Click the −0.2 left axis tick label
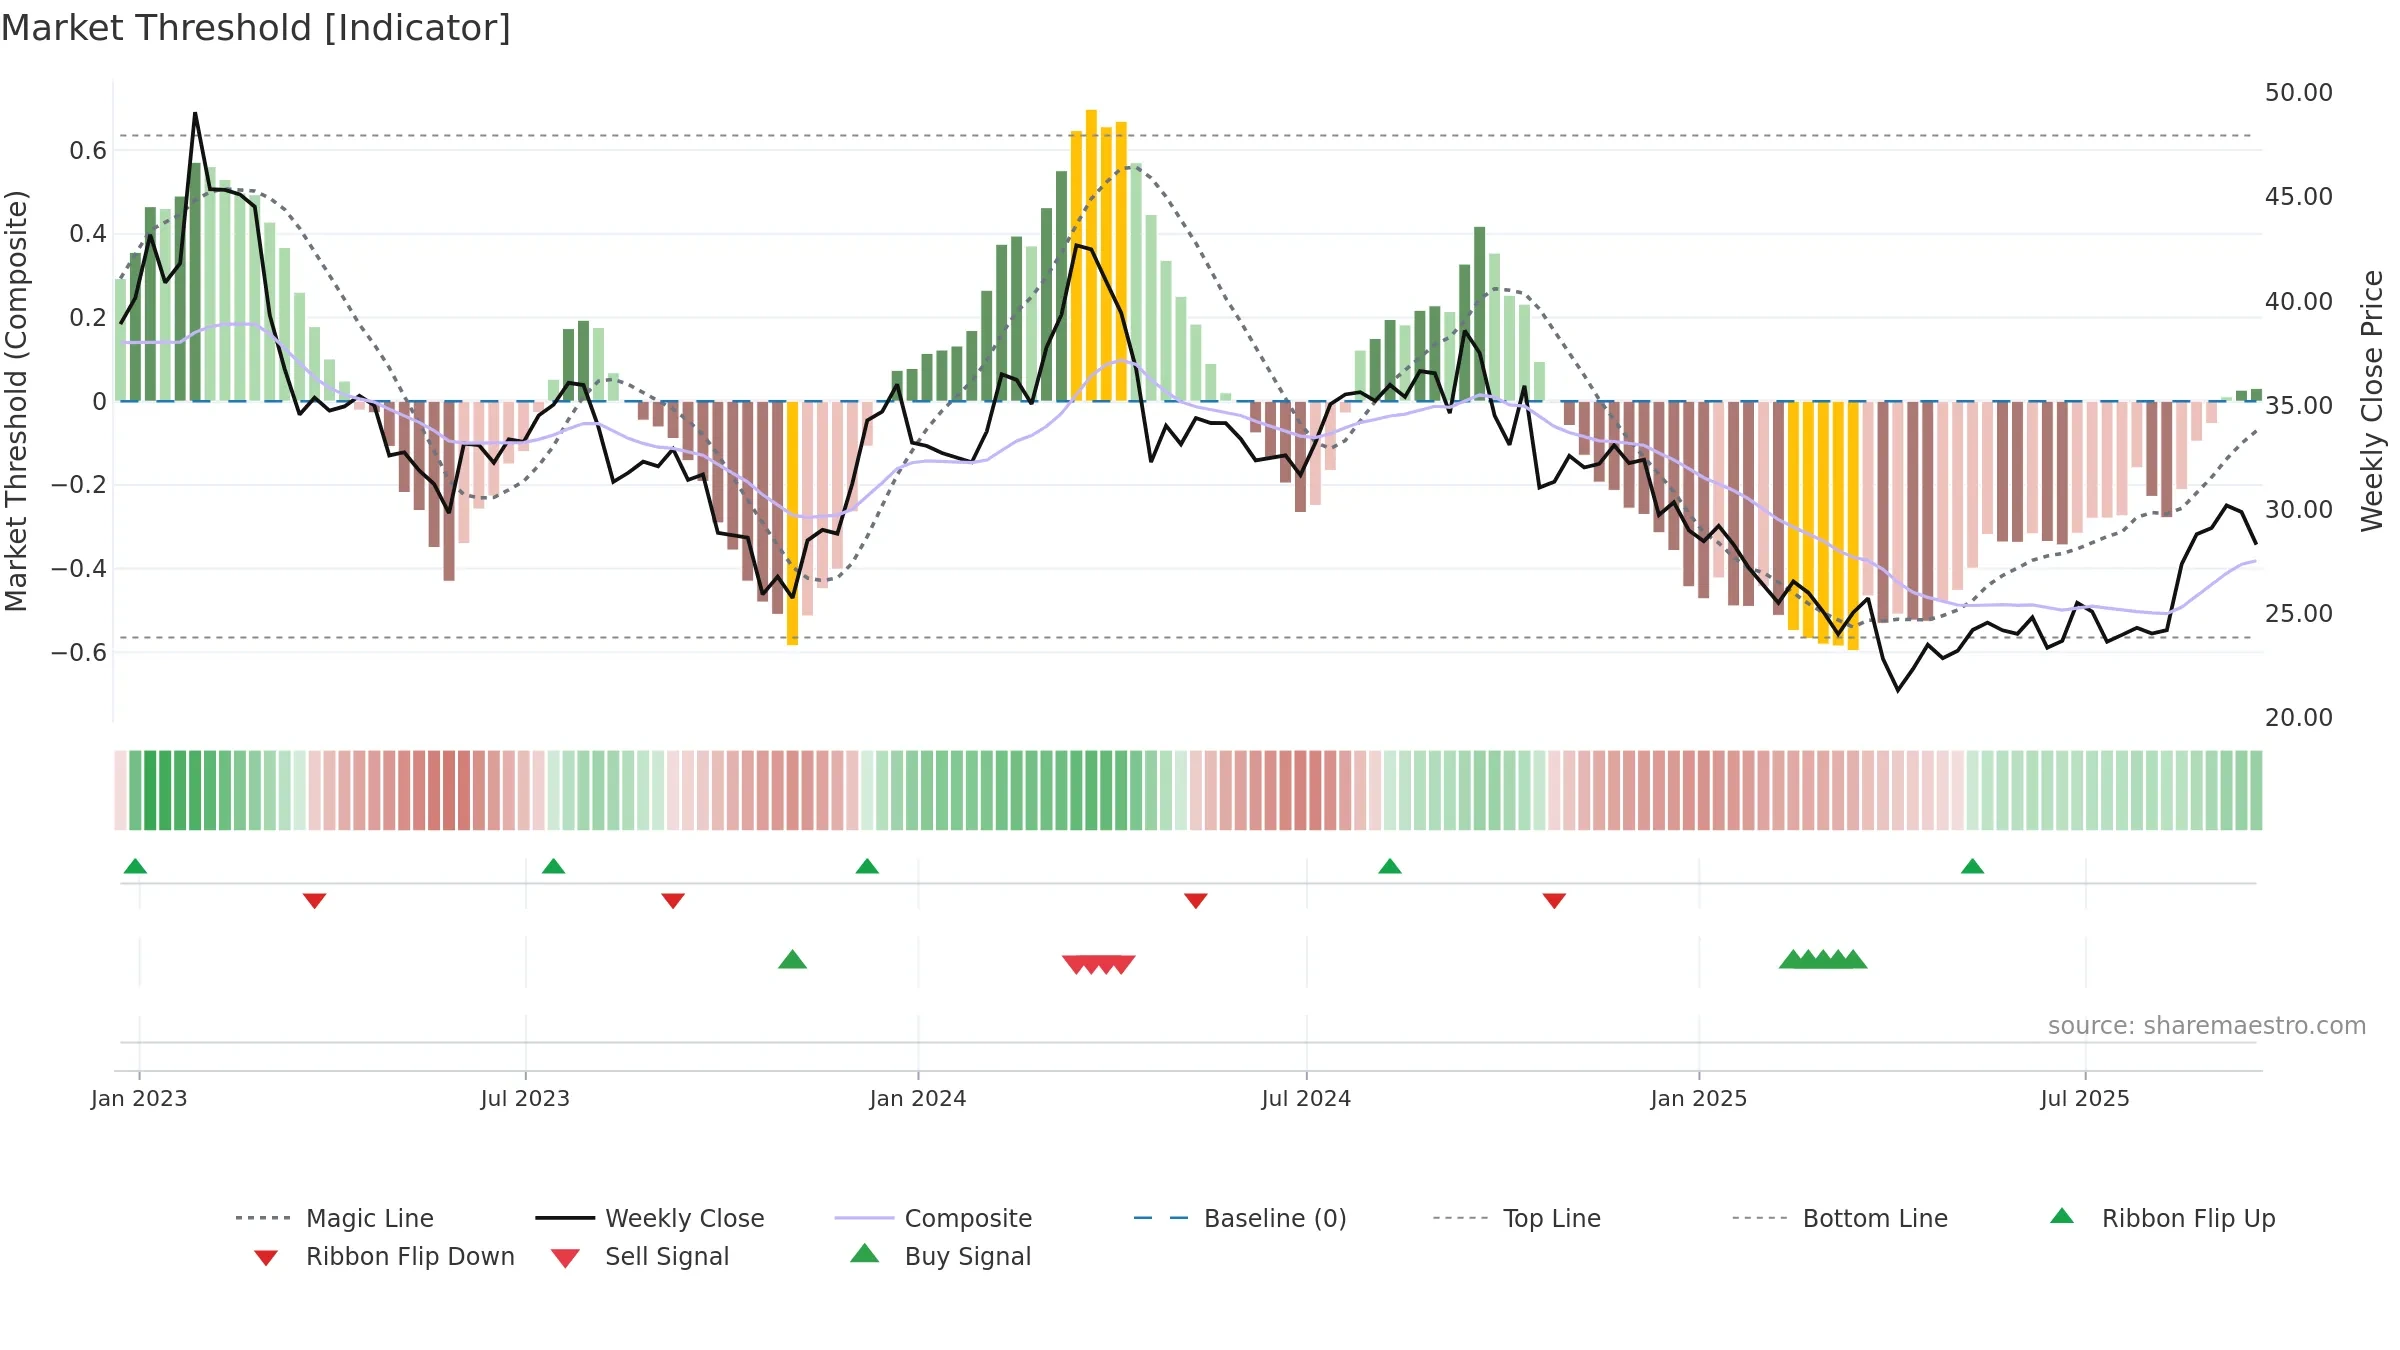The image size is (2400, 1350). (79, 485)
